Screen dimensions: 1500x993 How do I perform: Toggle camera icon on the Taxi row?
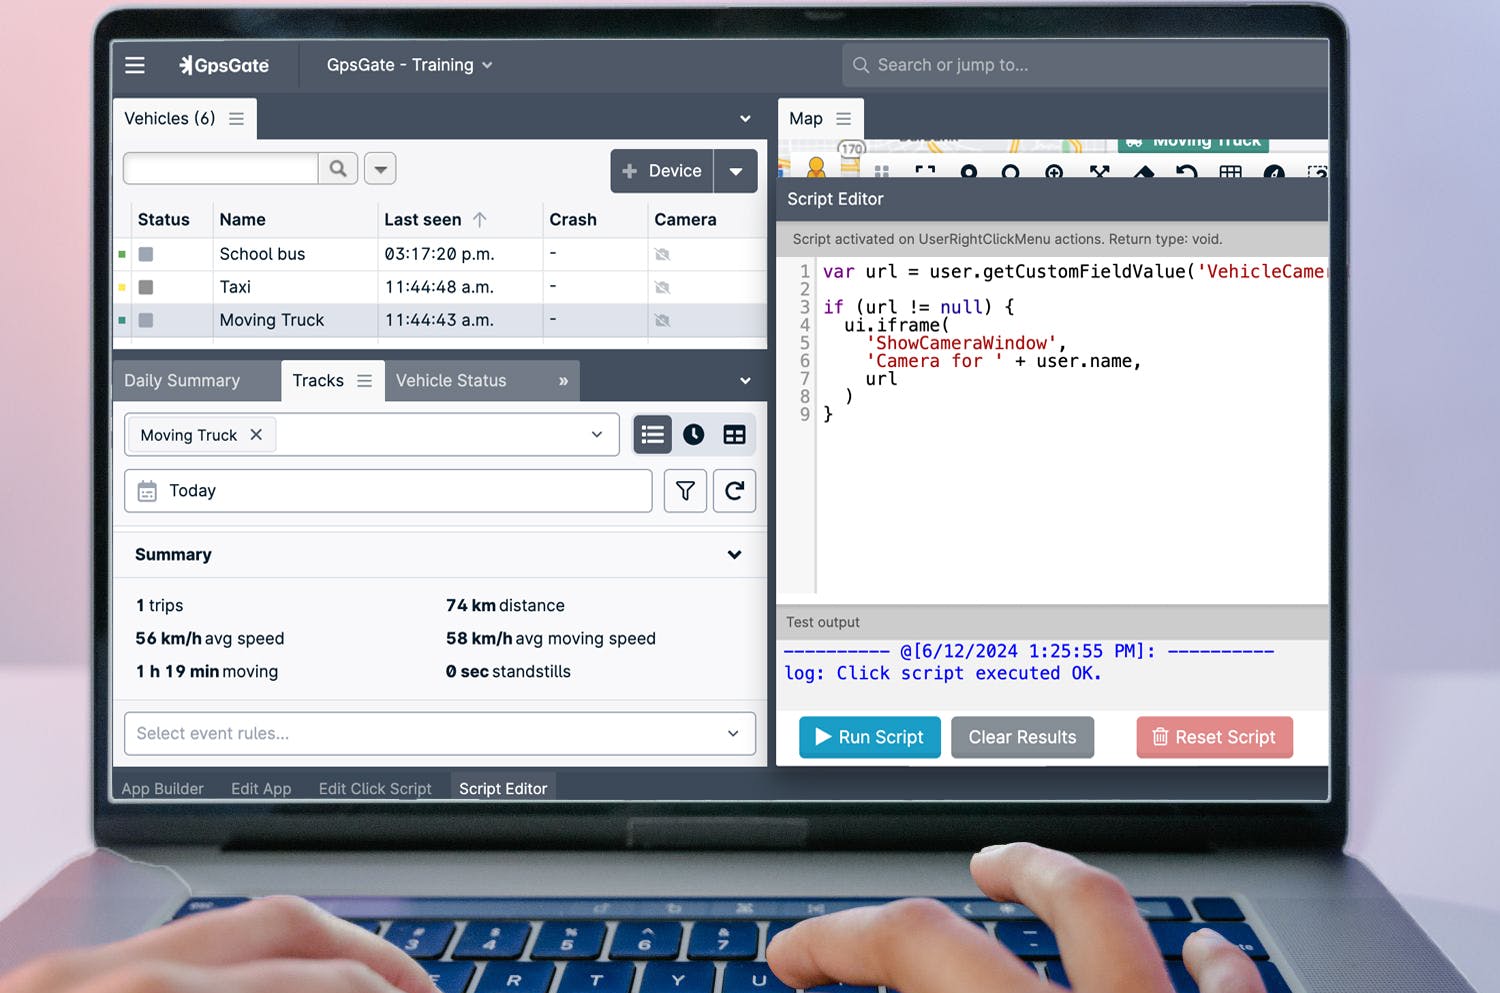662,287
